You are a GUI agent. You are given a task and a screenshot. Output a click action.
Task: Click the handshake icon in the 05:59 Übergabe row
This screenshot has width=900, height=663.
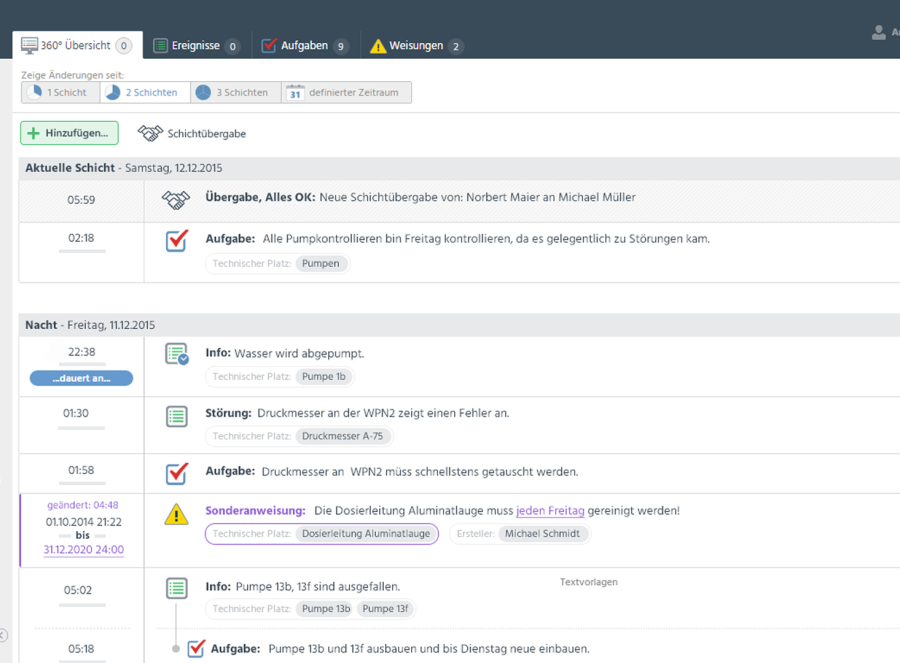click(176, 200)
